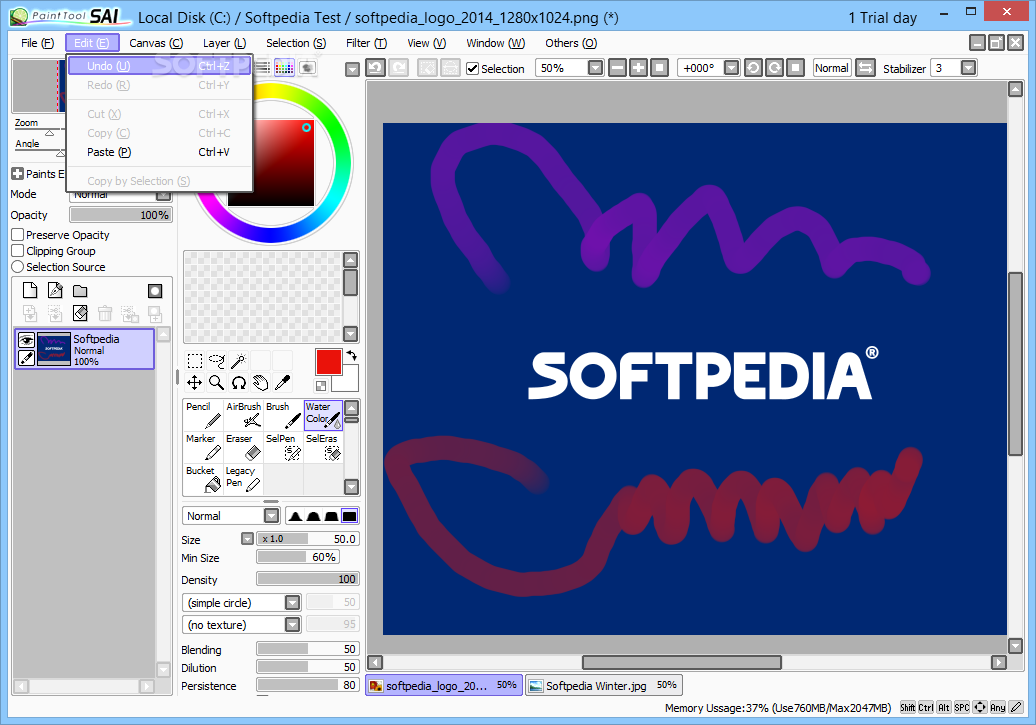This screenshot has height=725, width=1036.
Task: Adjust the Density slider
Action: 308,579
